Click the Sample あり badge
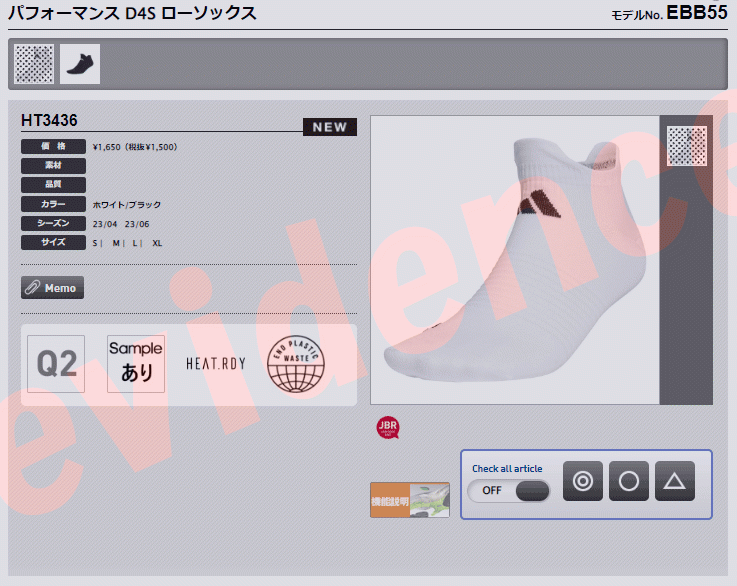 136,364
